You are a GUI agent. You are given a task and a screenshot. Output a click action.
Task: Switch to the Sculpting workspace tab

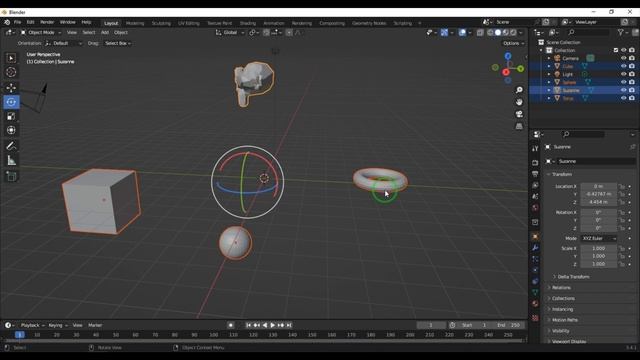pos(161,23)
